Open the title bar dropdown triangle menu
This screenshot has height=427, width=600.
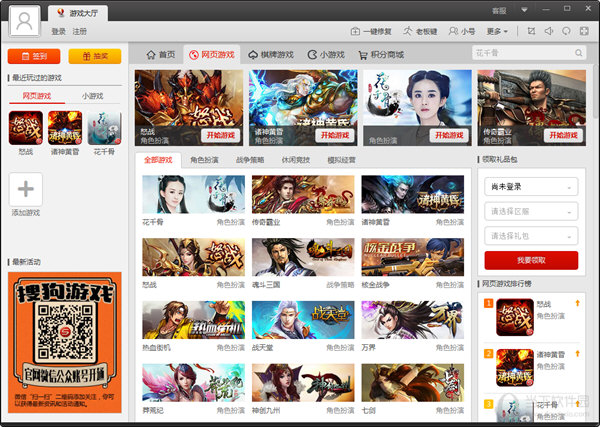525,10
